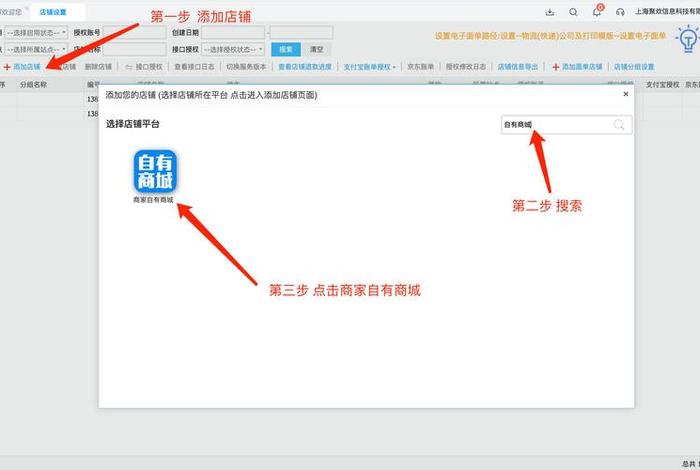Open the 支付宝账单授权 dropdown menu
This screenshot has height=470, width=700.
coord(369,67)
